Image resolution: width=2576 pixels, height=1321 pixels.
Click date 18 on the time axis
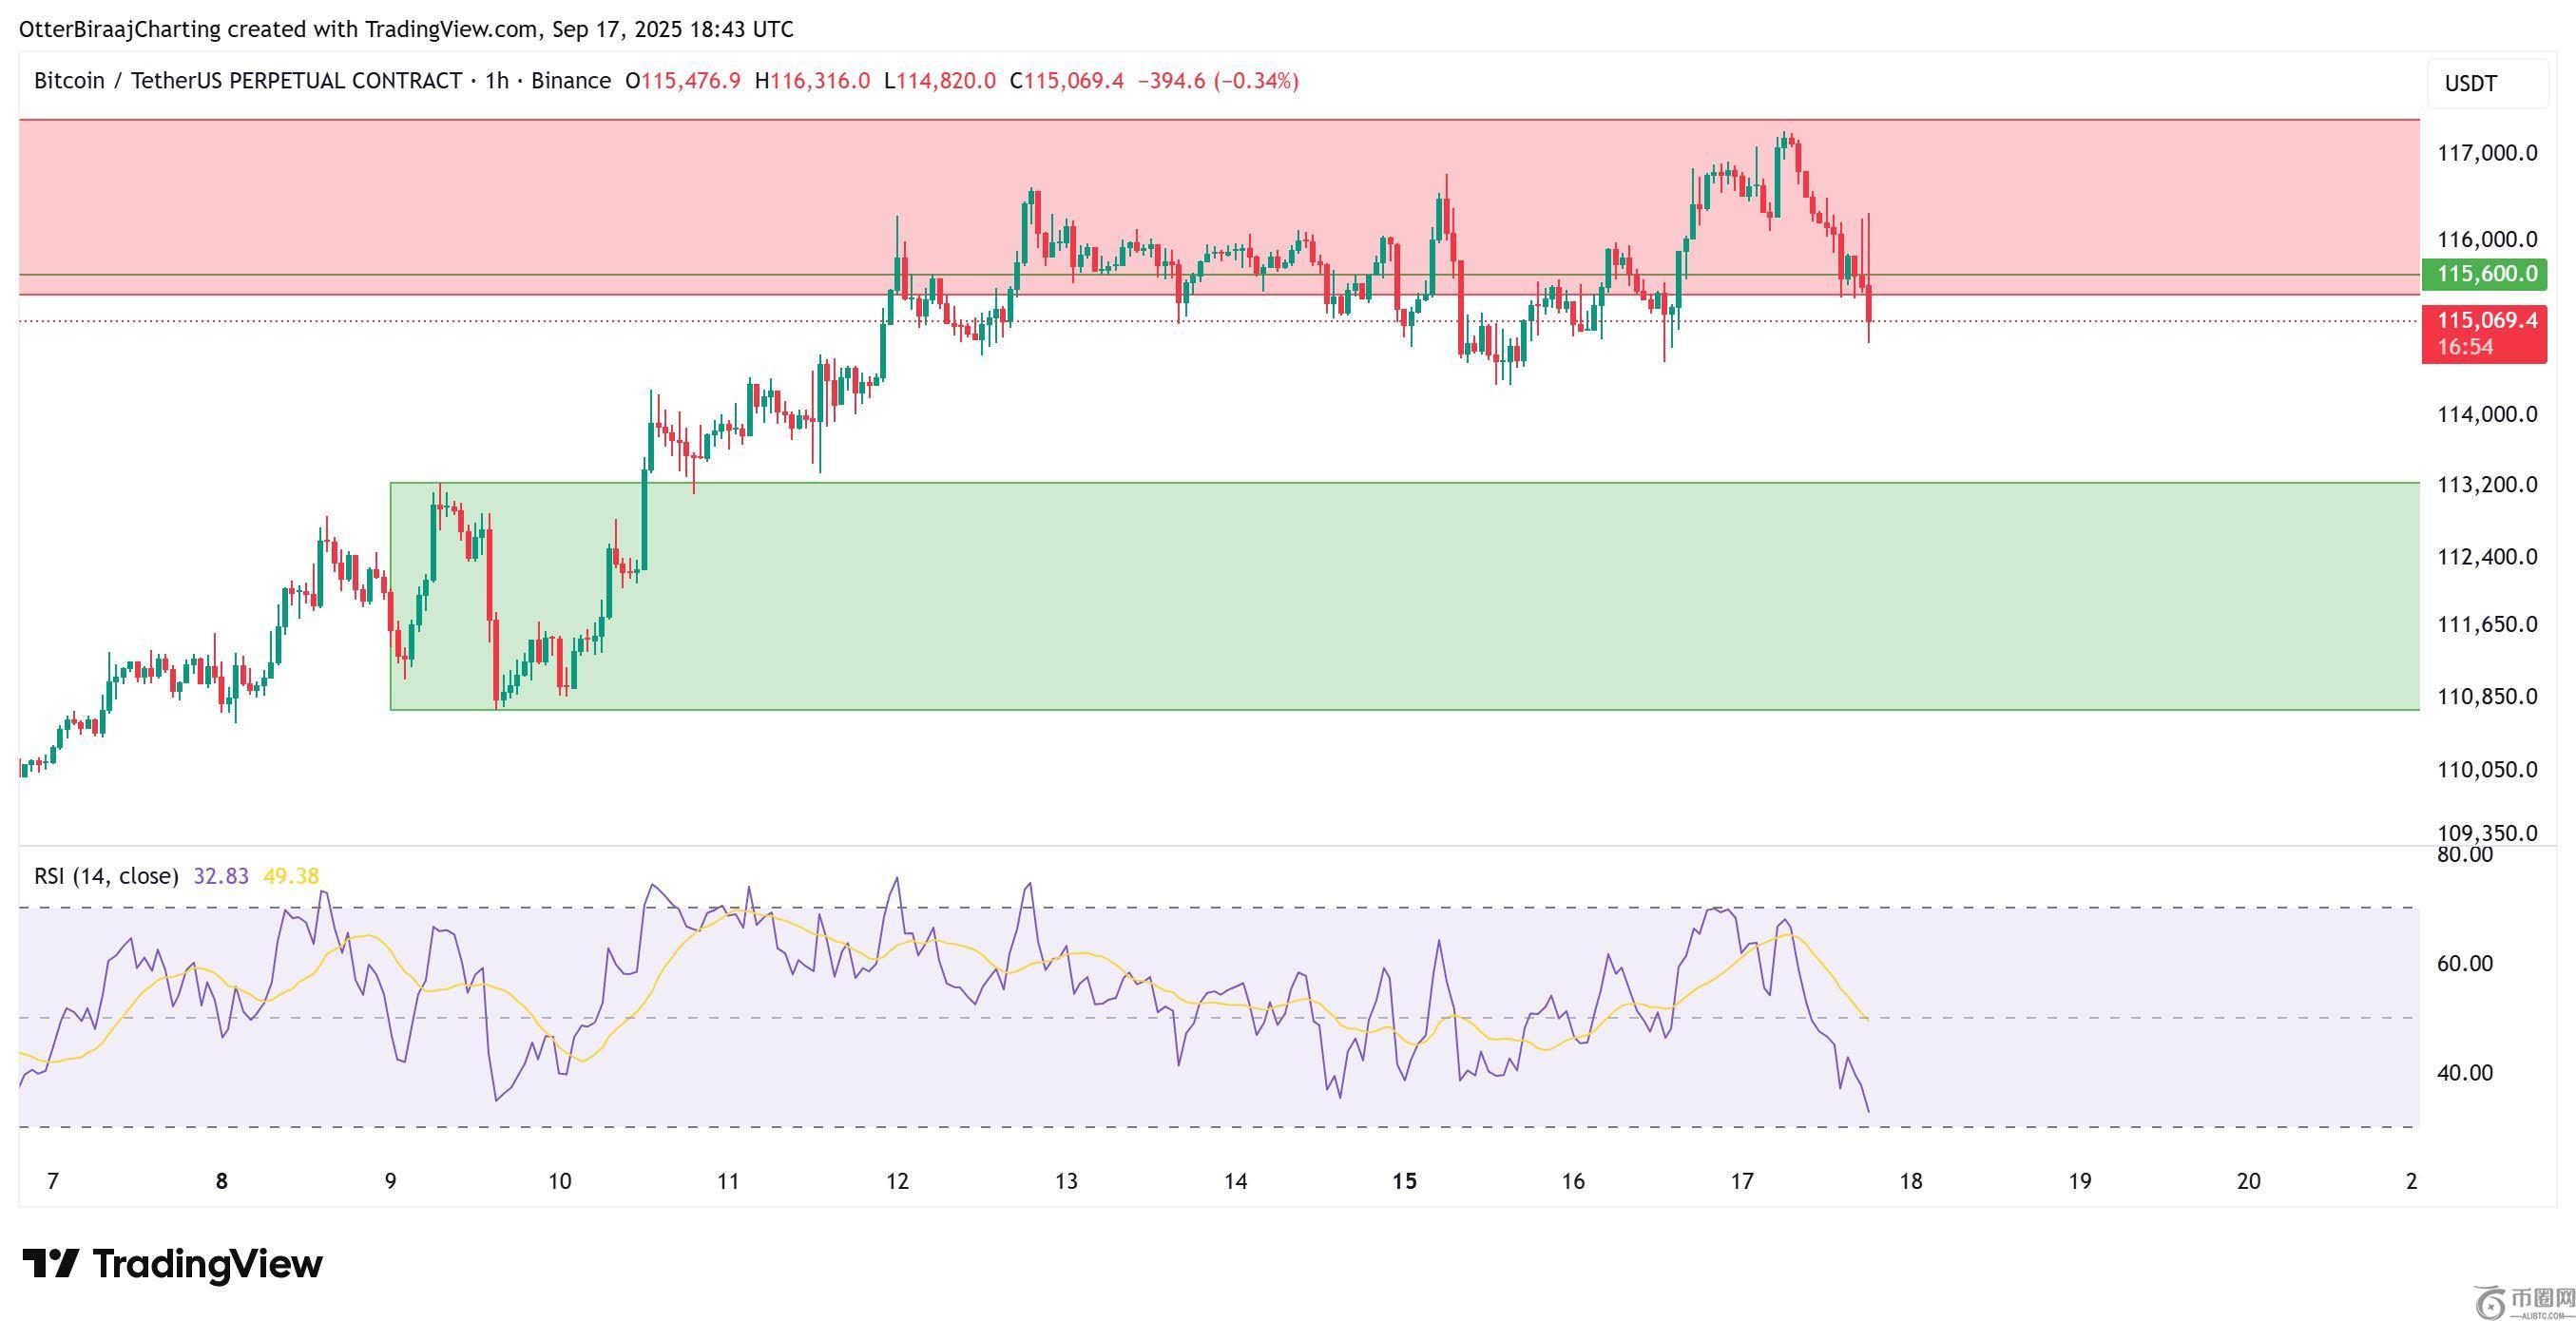click(x=1910, y=1182)
